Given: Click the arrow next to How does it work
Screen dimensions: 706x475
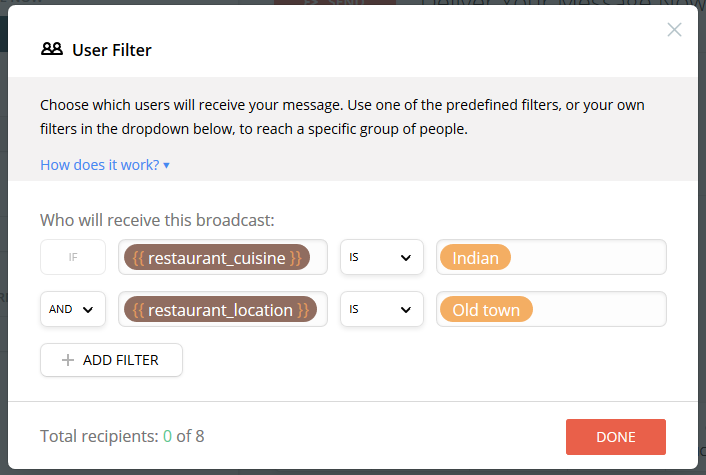Looking at the screenshot, I should (x=166, y=165).
